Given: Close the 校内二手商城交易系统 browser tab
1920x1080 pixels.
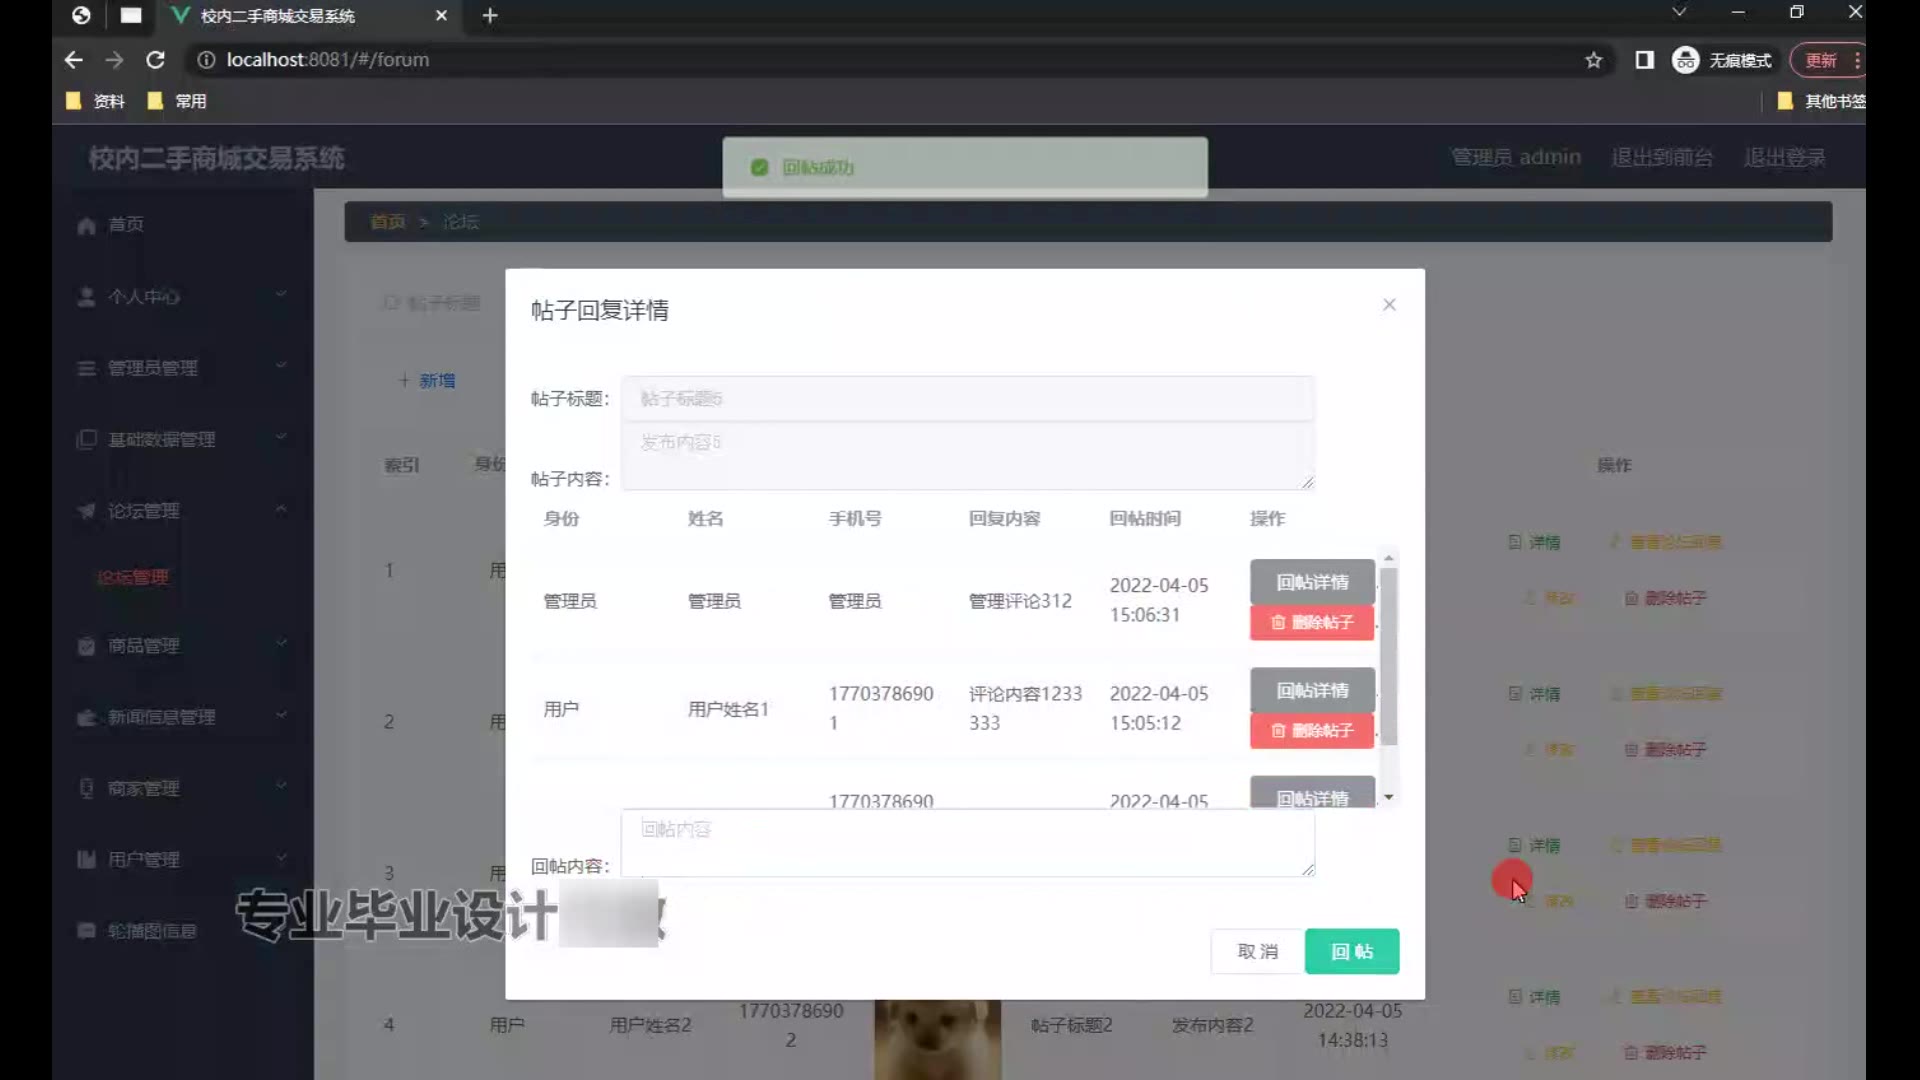Looking at the screenshot, I should tap(441, 15).
